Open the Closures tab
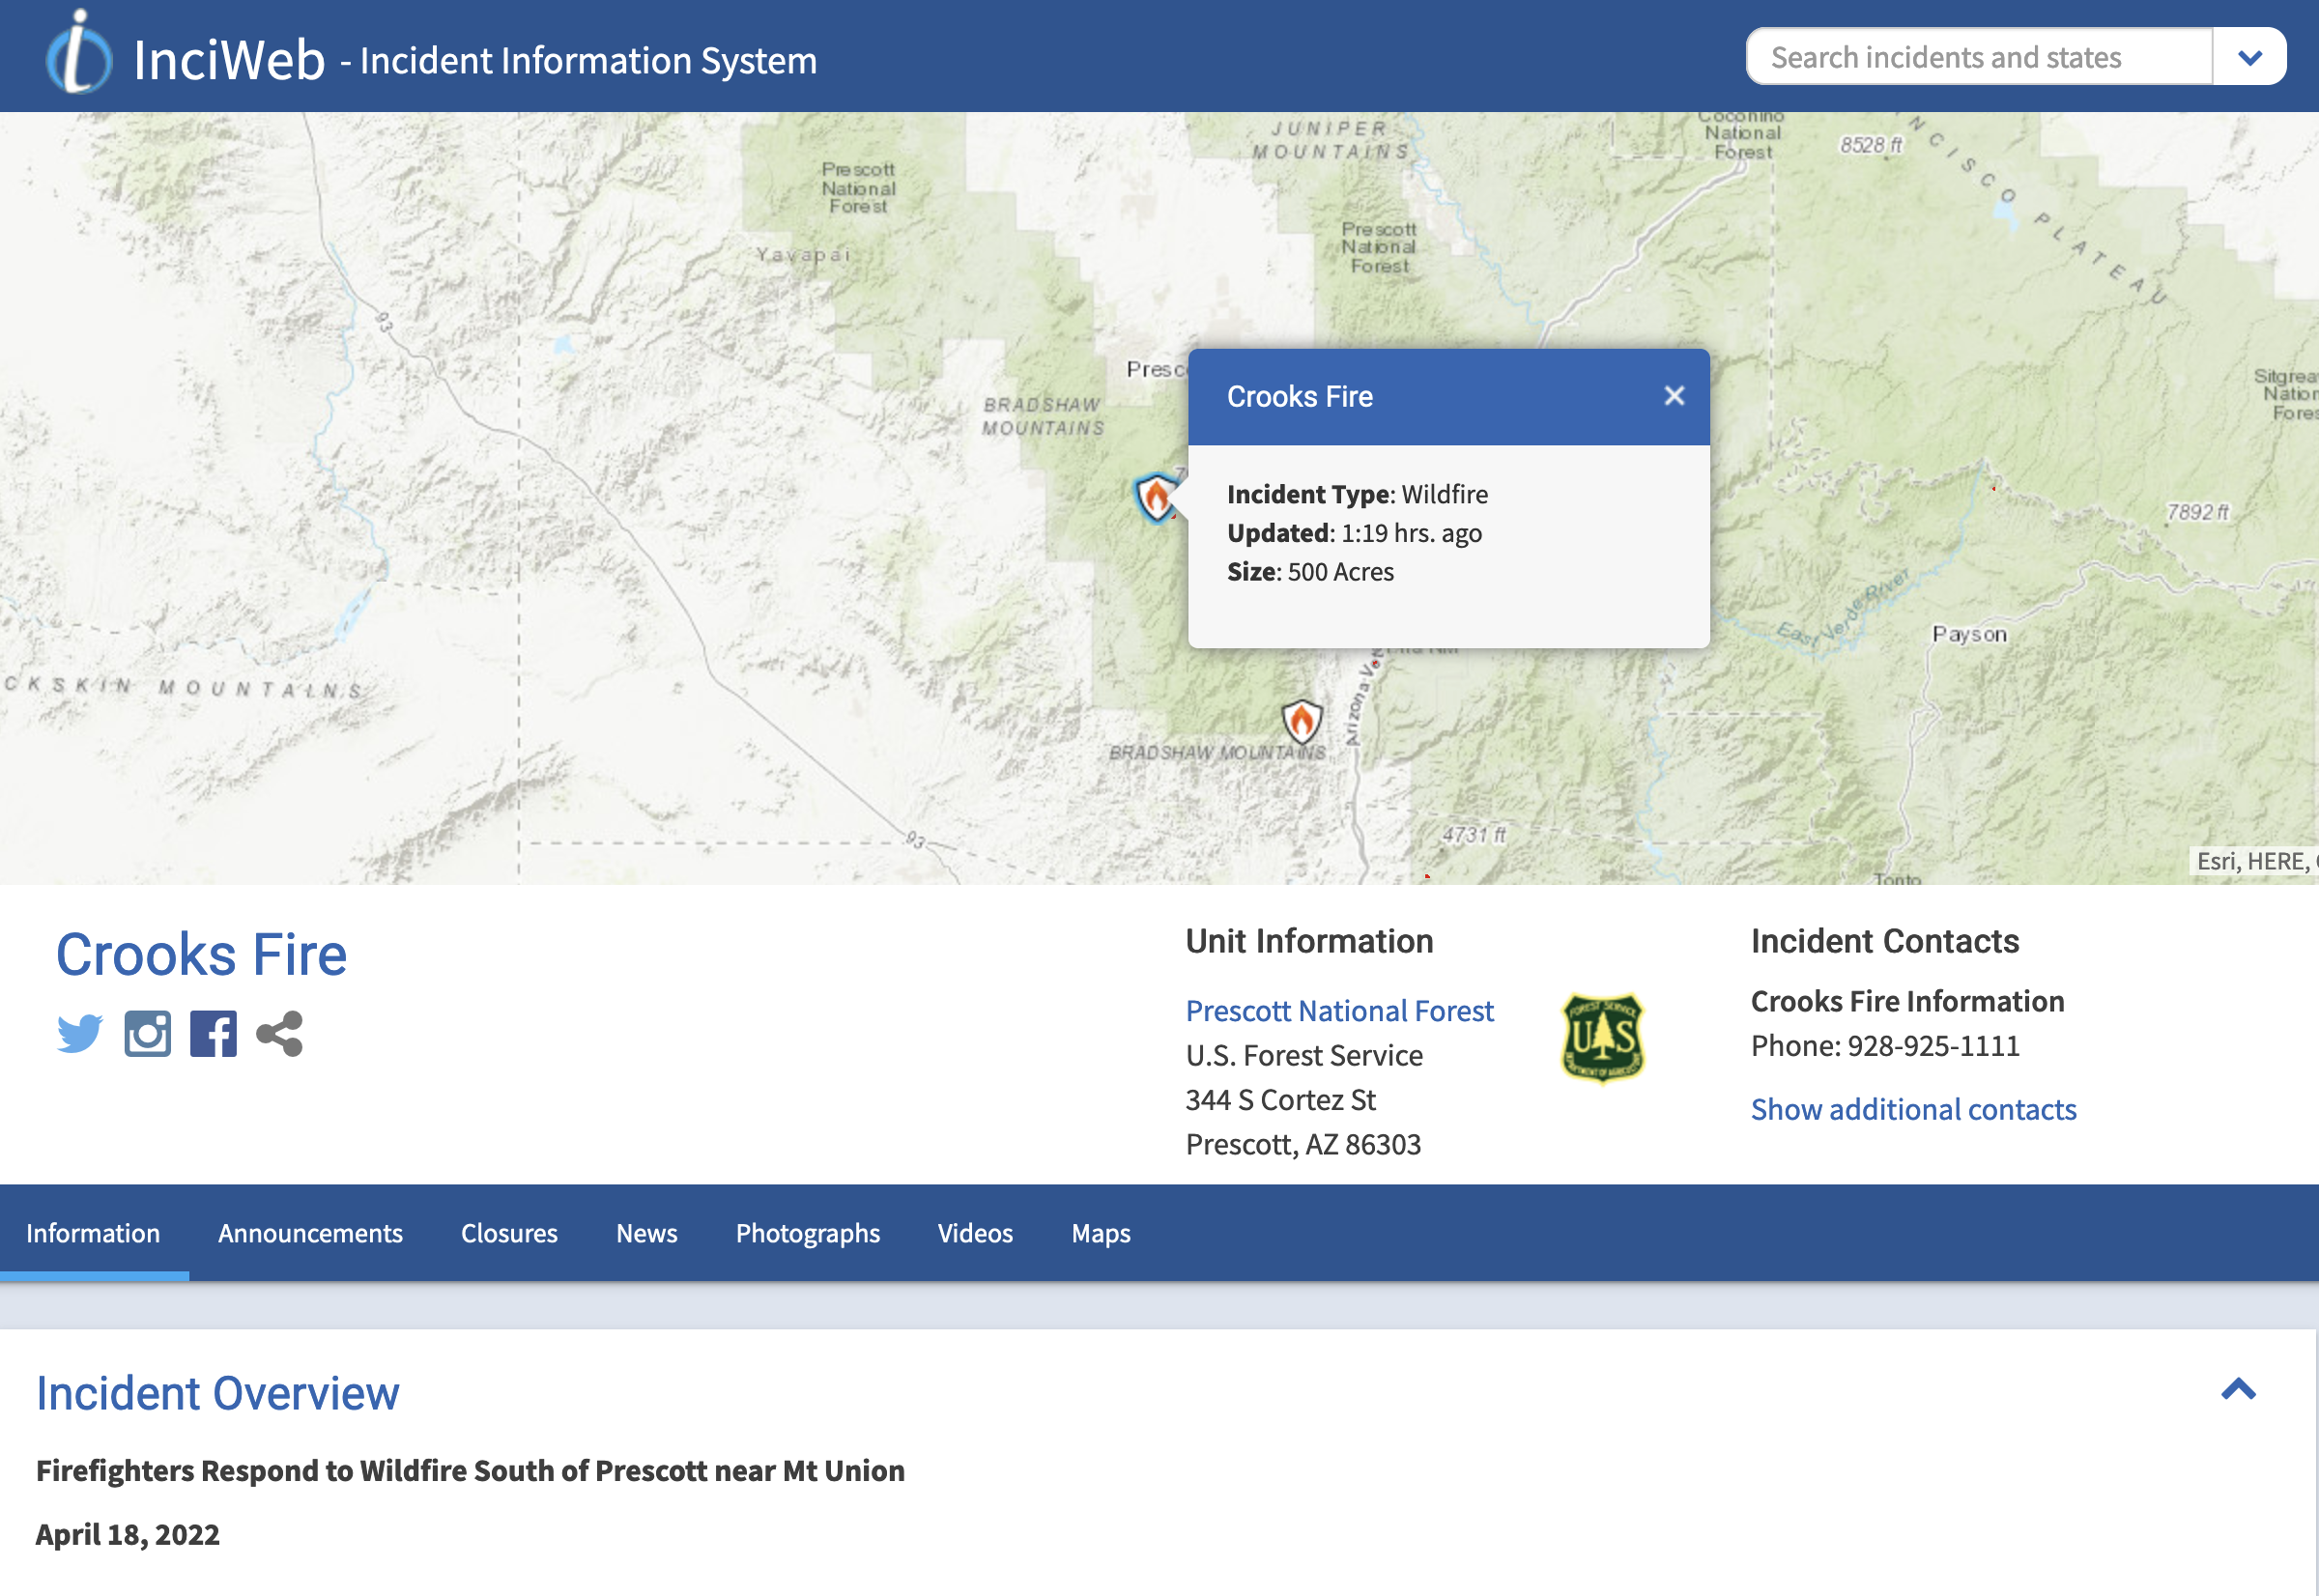 tap(509, 1233)
